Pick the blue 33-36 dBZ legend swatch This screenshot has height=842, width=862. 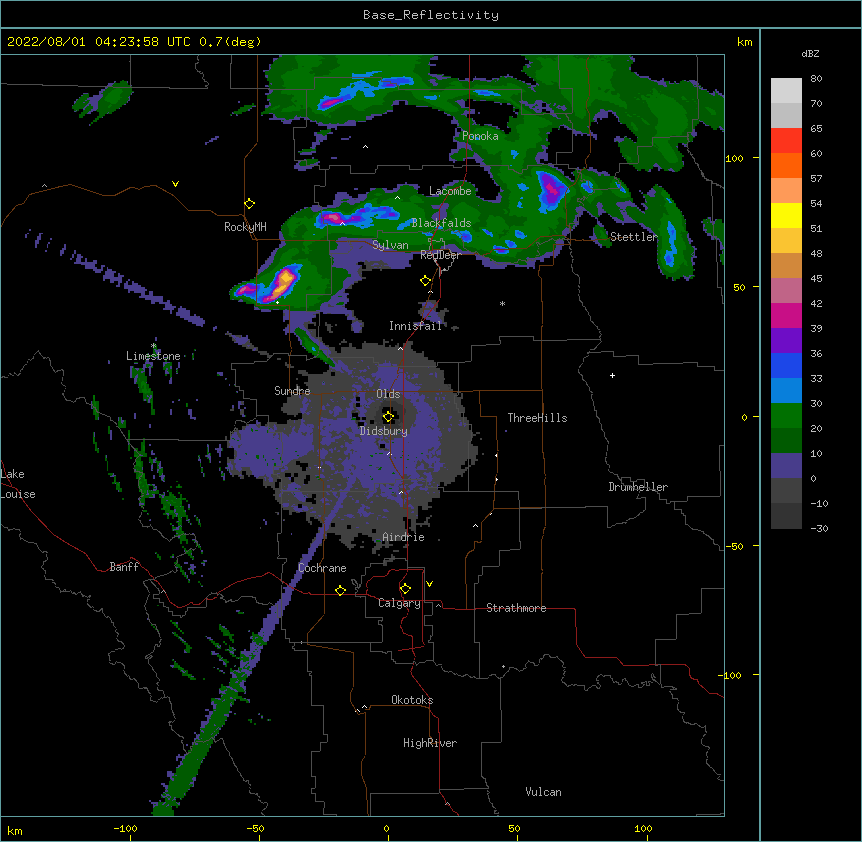tap(786, 365)
